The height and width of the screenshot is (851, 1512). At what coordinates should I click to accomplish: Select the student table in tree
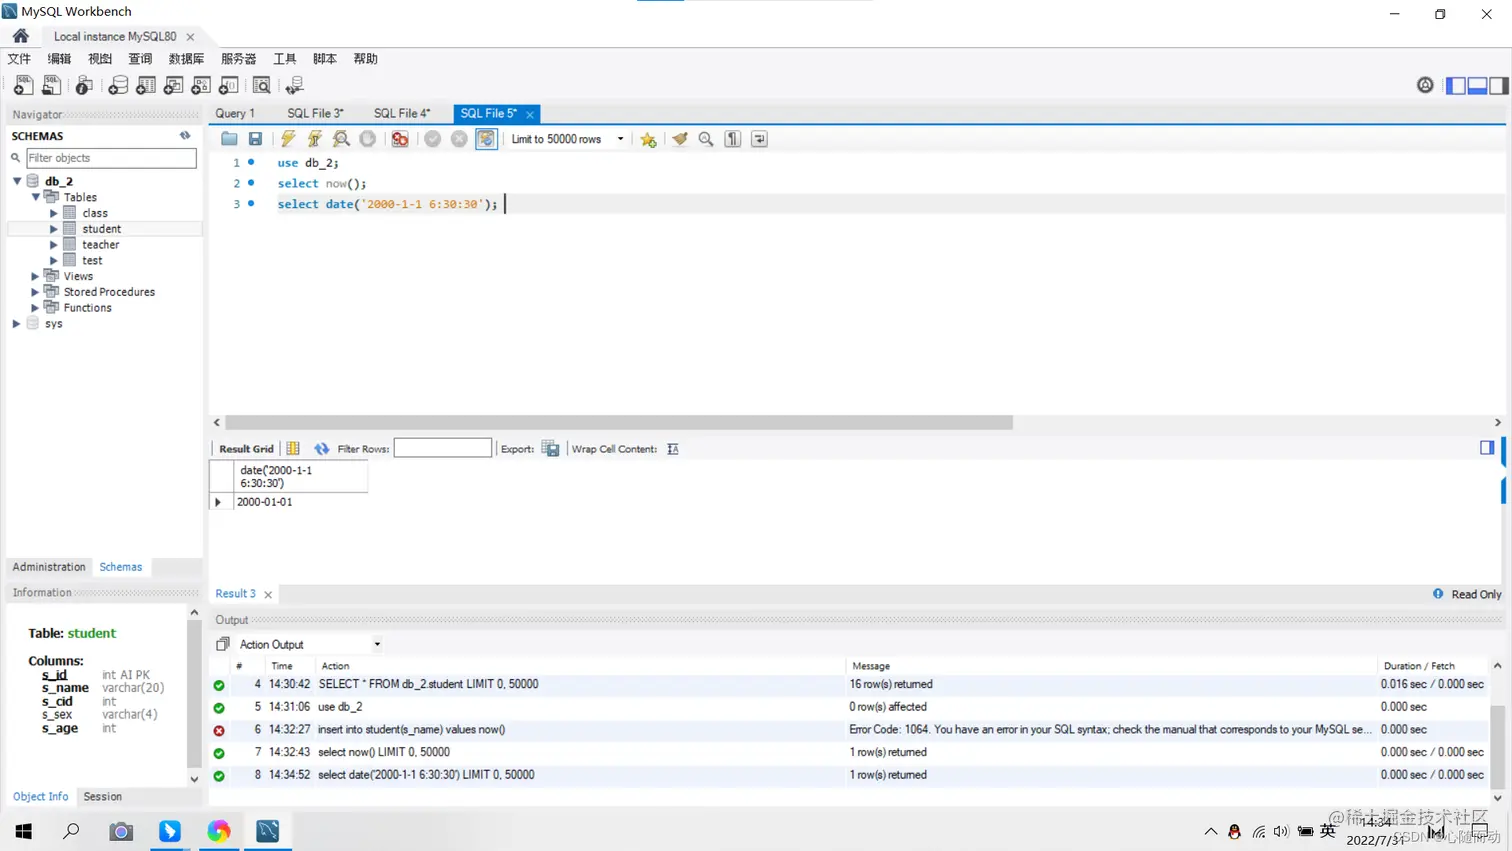coord(101,229)
